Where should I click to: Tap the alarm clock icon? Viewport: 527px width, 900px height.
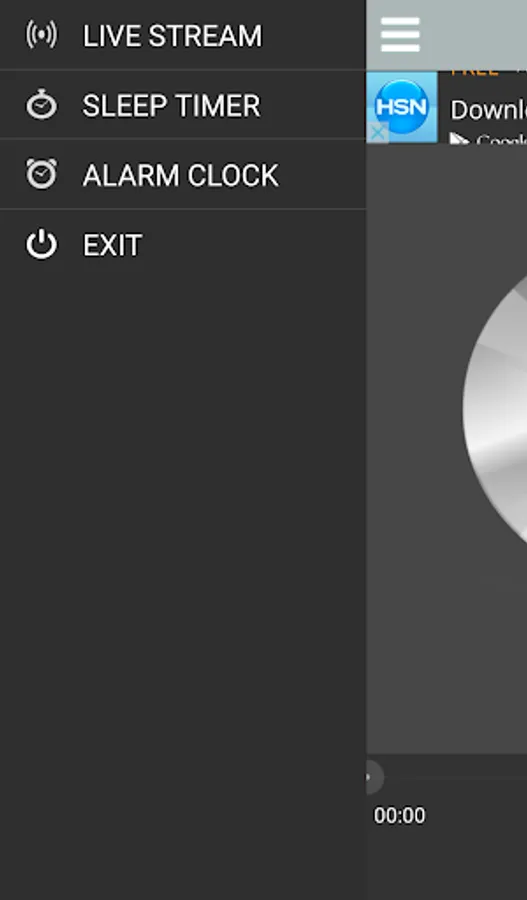pyautogui.click(x=41, y=174)
